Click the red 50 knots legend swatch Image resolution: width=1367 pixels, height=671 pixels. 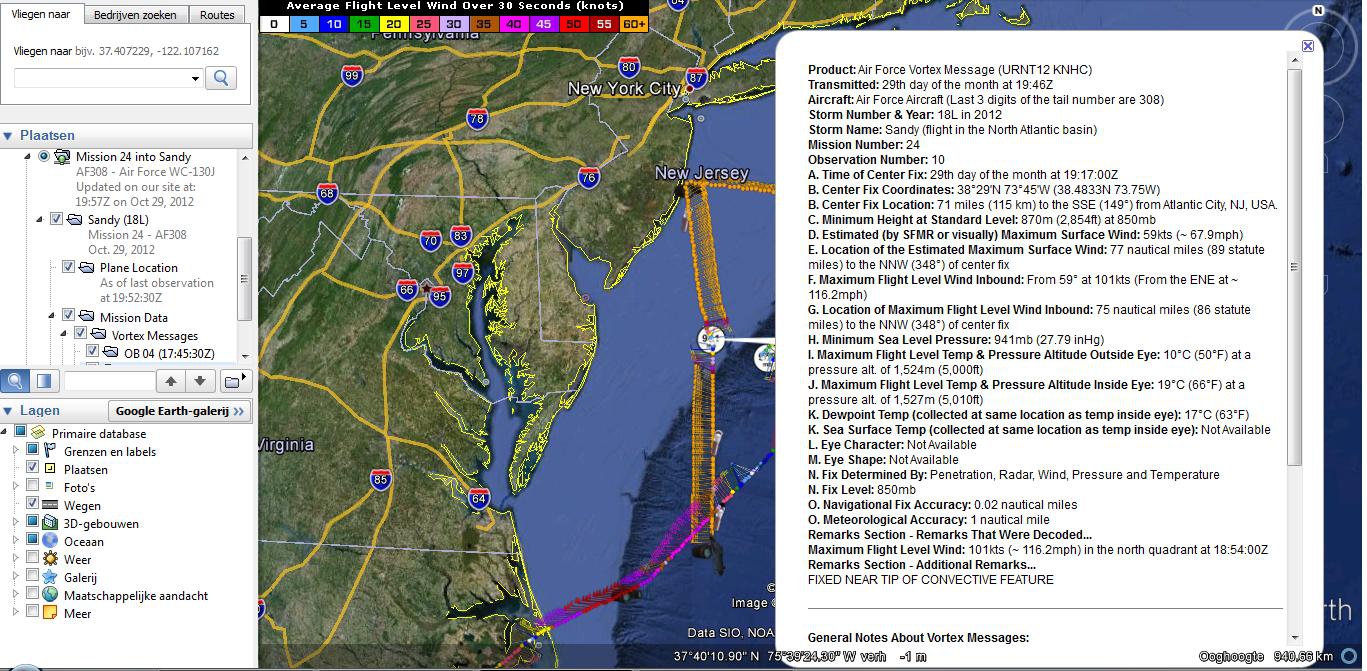575,23
